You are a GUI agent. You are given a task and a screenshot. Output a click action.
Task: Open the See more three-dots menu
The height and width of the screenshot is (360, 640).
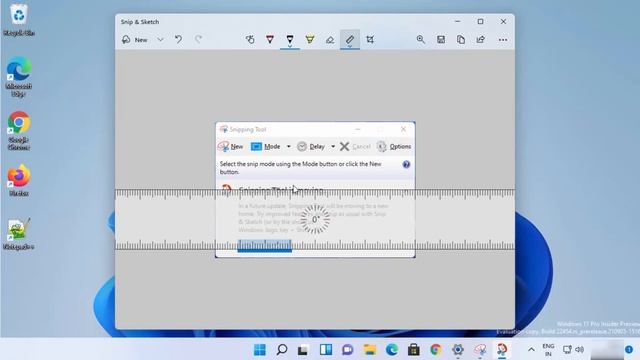click(503, 40)
